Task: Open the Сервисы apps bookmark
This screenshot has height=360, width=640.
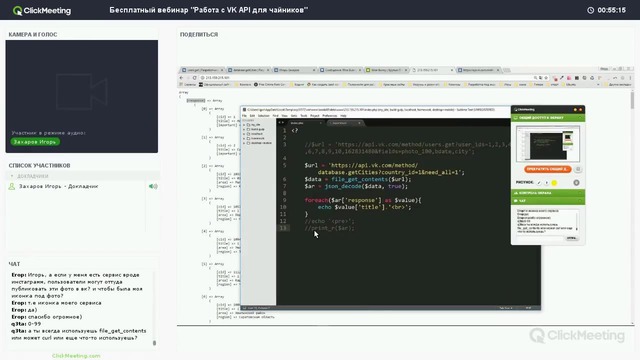Action: click(x=188, y=84)
